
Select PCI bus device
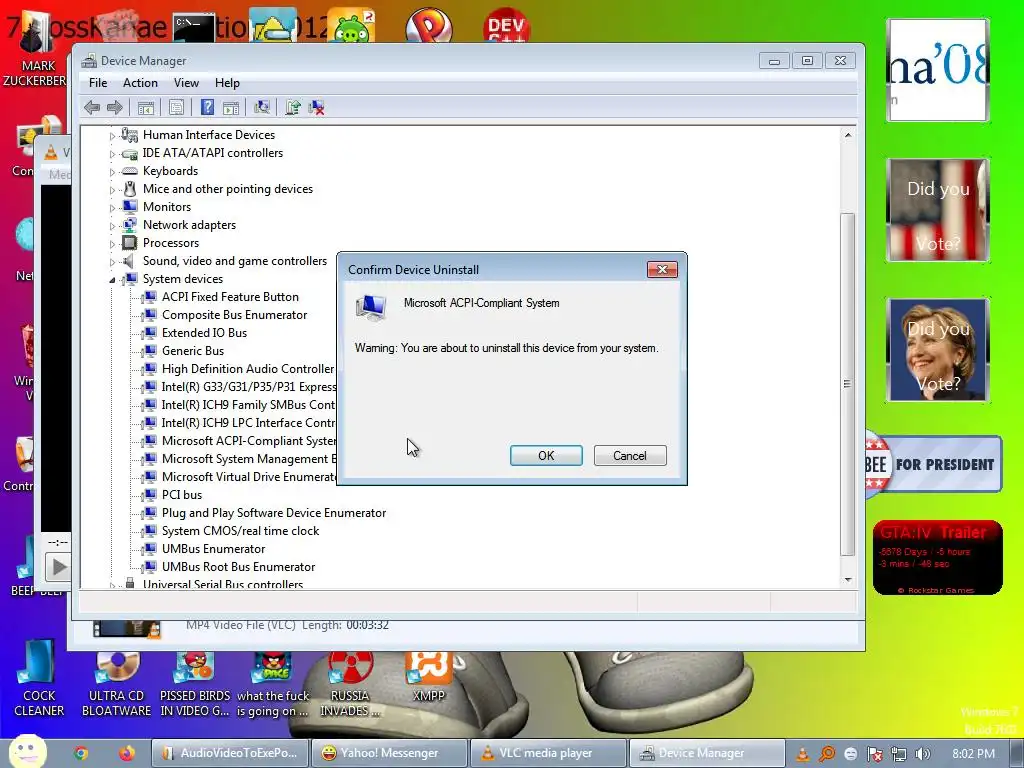tap(182, 495)
